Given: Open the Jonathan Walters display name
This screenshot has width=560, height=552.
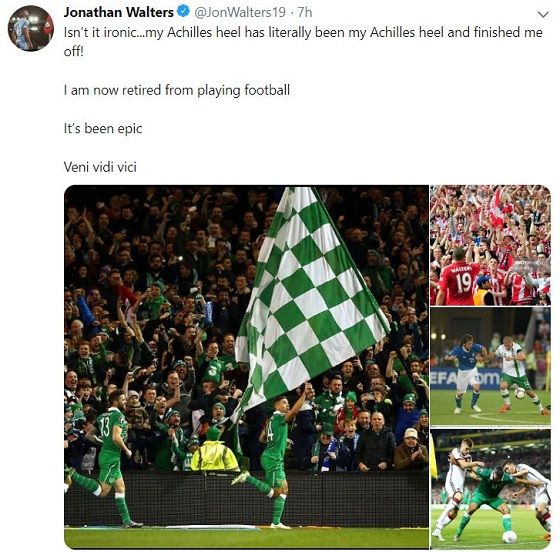Looking at the screenshot, I should (x=119, y=12).
